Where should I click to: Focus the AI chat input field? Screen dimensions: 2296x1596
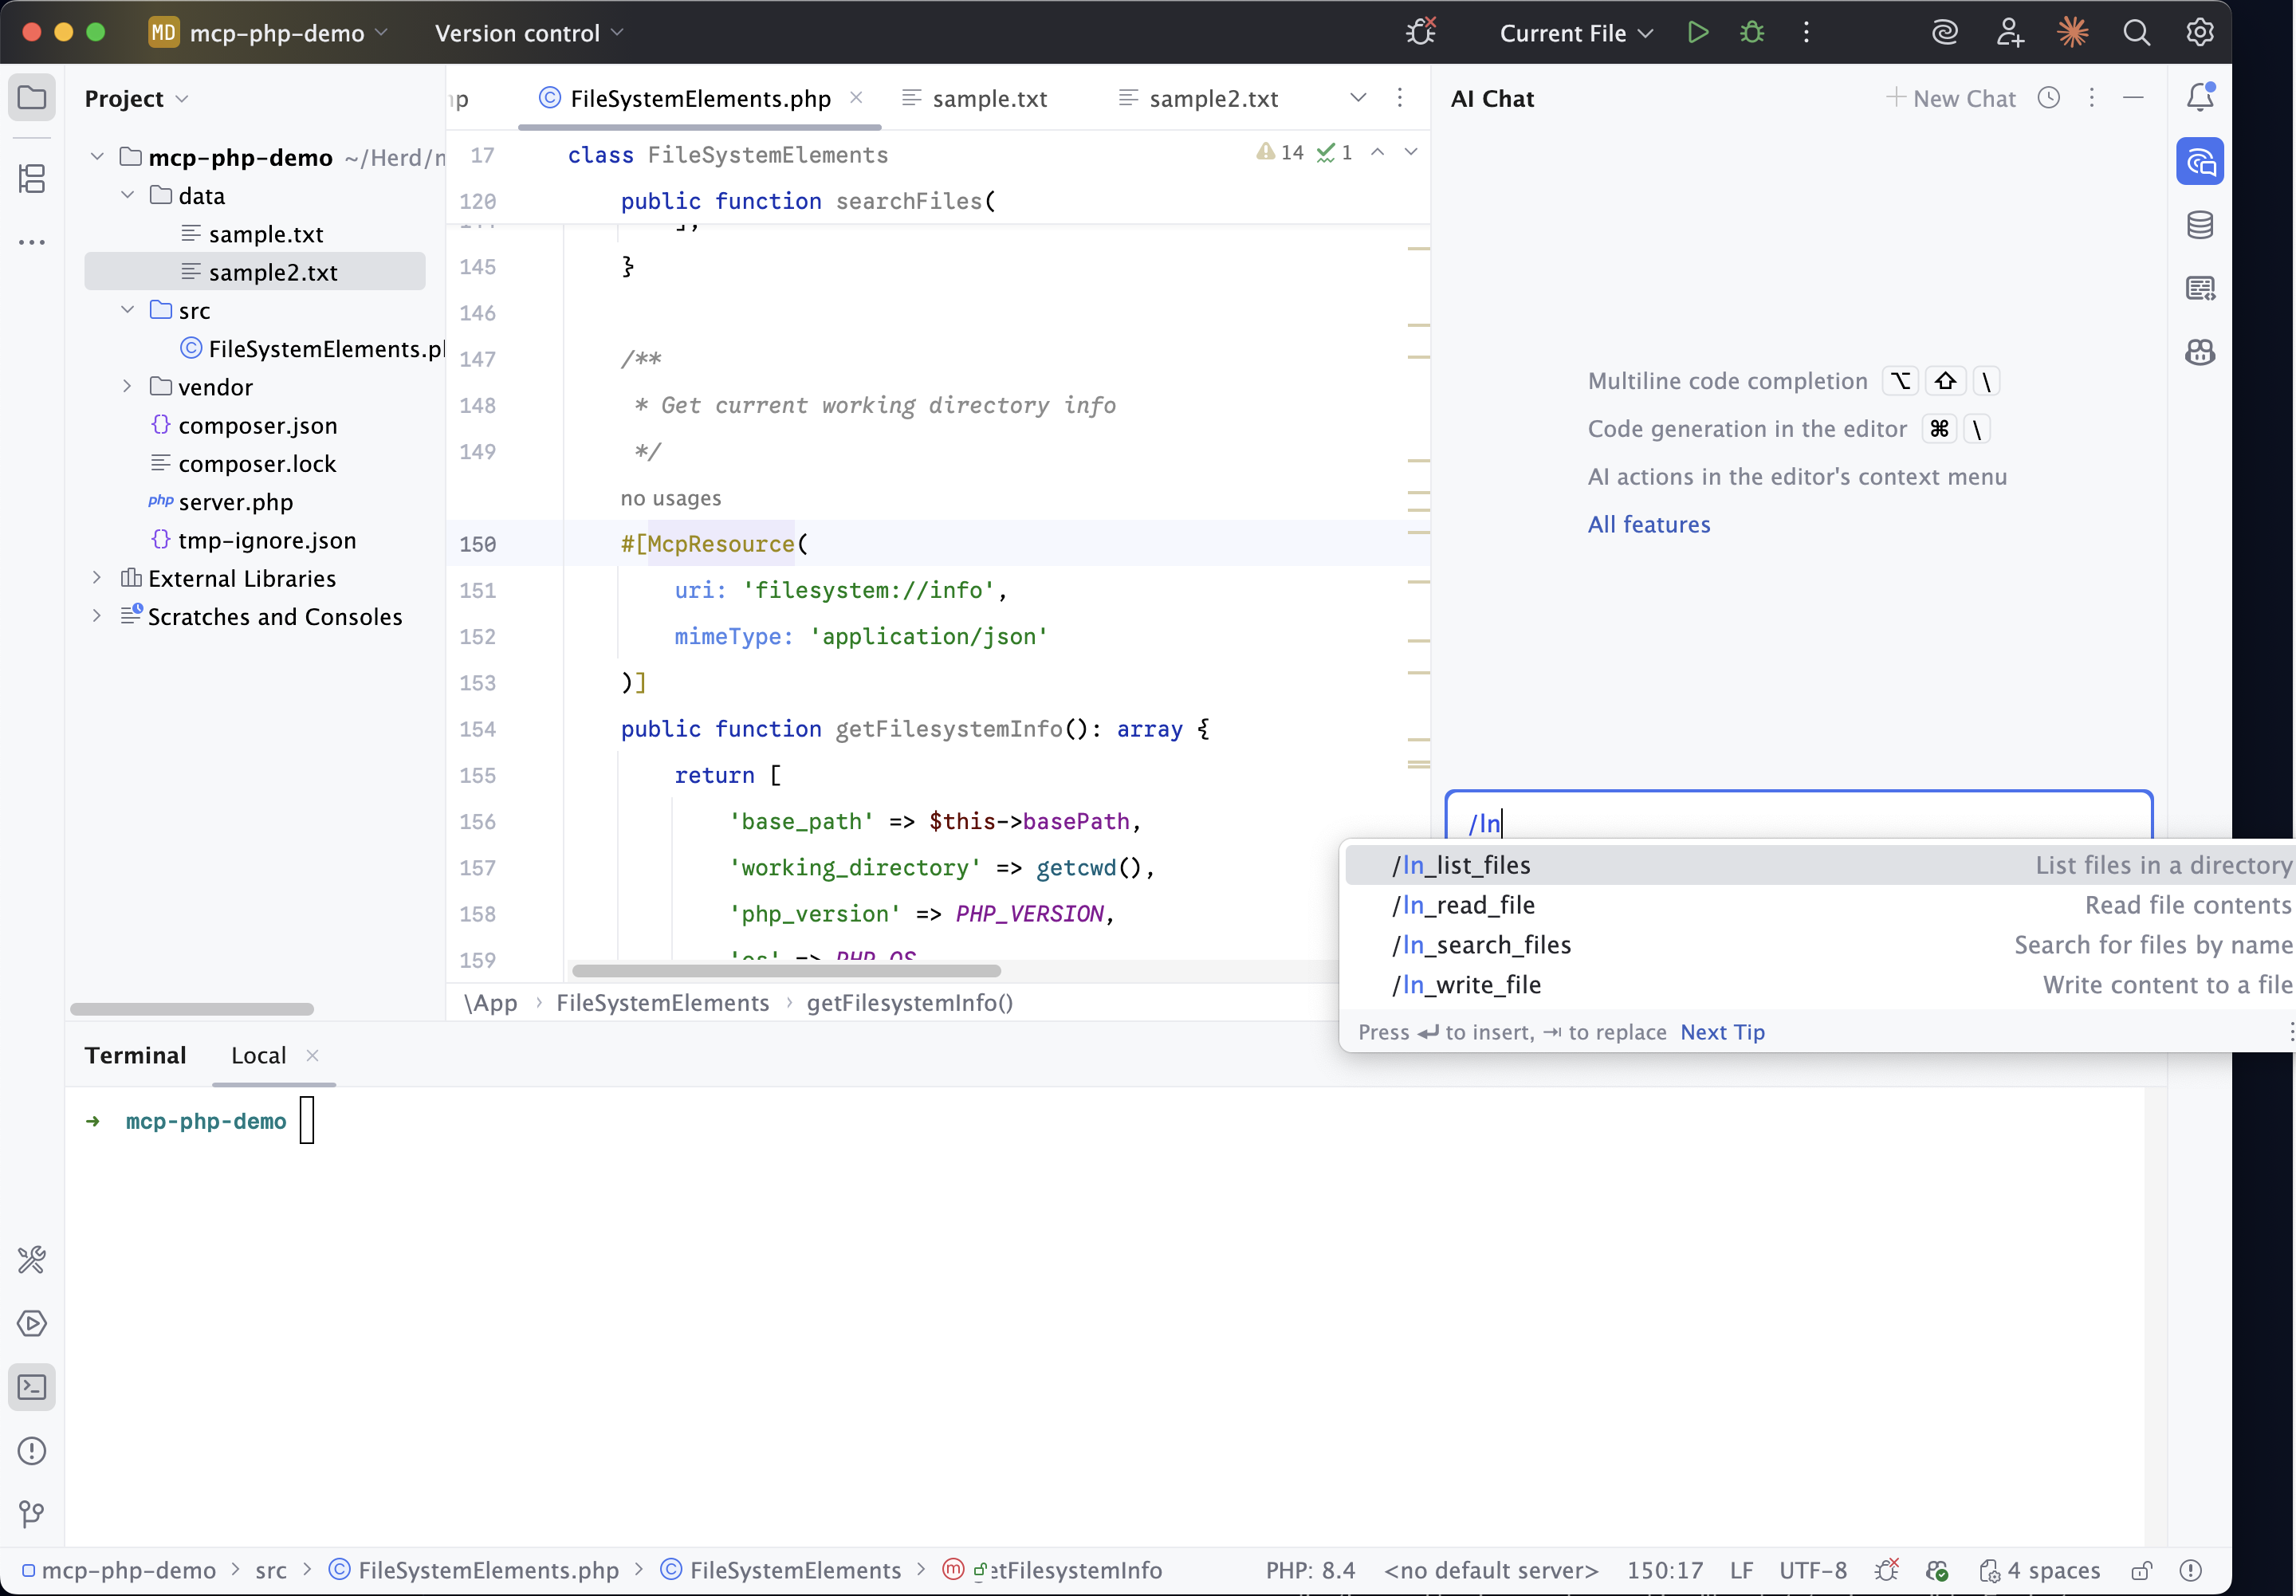pos(1798,818)
